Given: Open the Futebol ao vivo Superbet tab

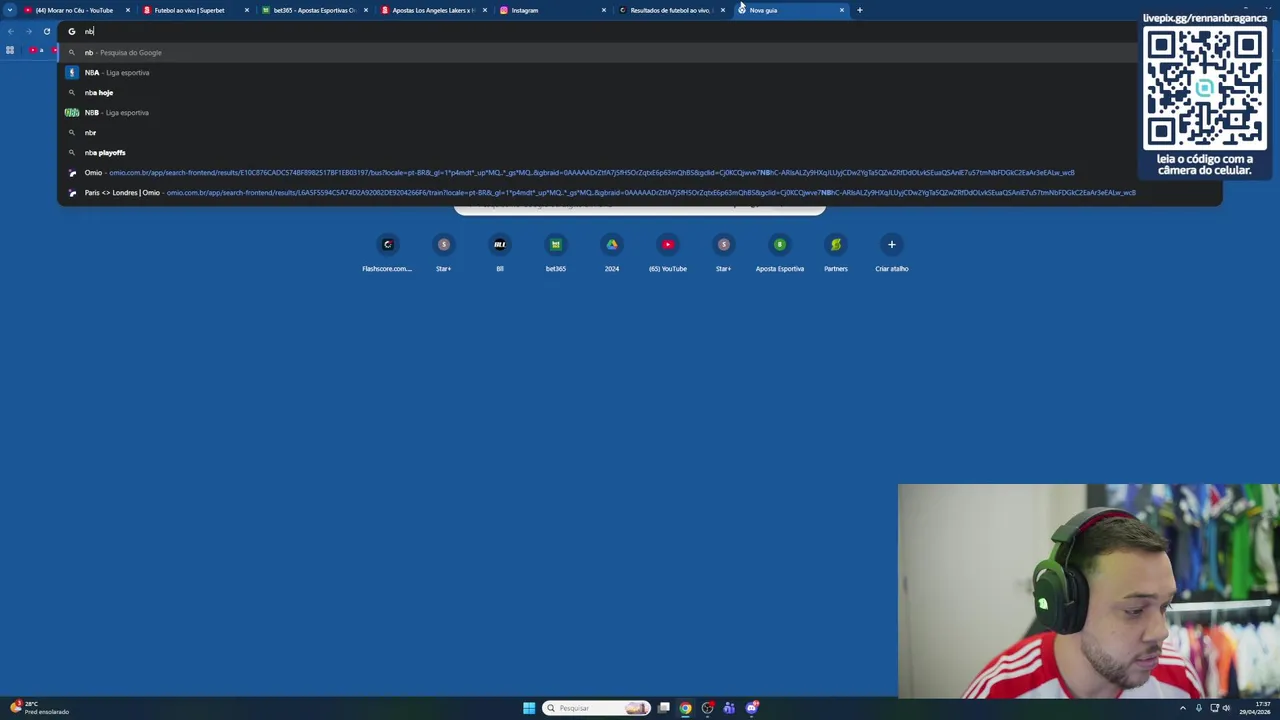Looking at the screenshot, I should point(195,10).
